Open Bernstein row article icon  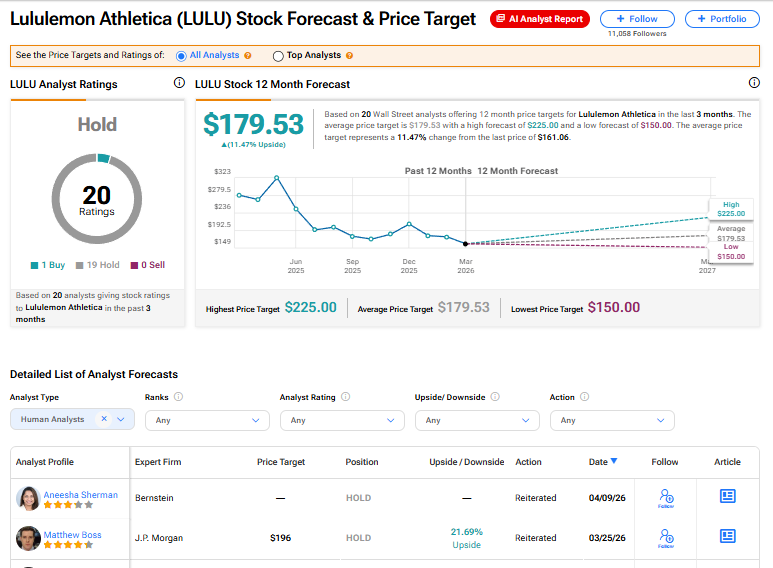tap(728, 496)
